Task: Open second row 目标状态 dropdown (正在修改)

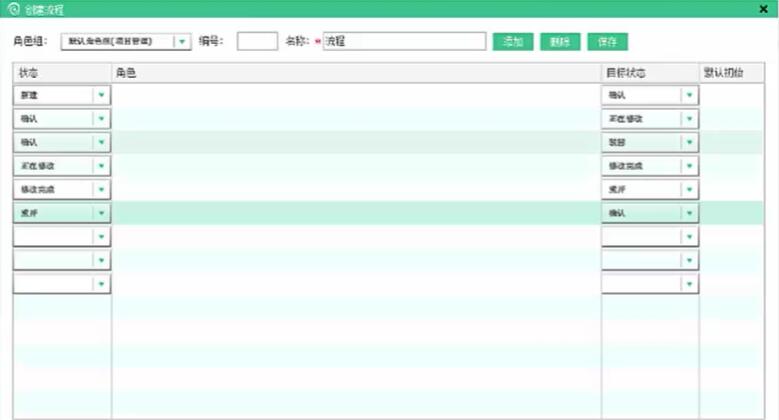Action: tap(689, 119)
